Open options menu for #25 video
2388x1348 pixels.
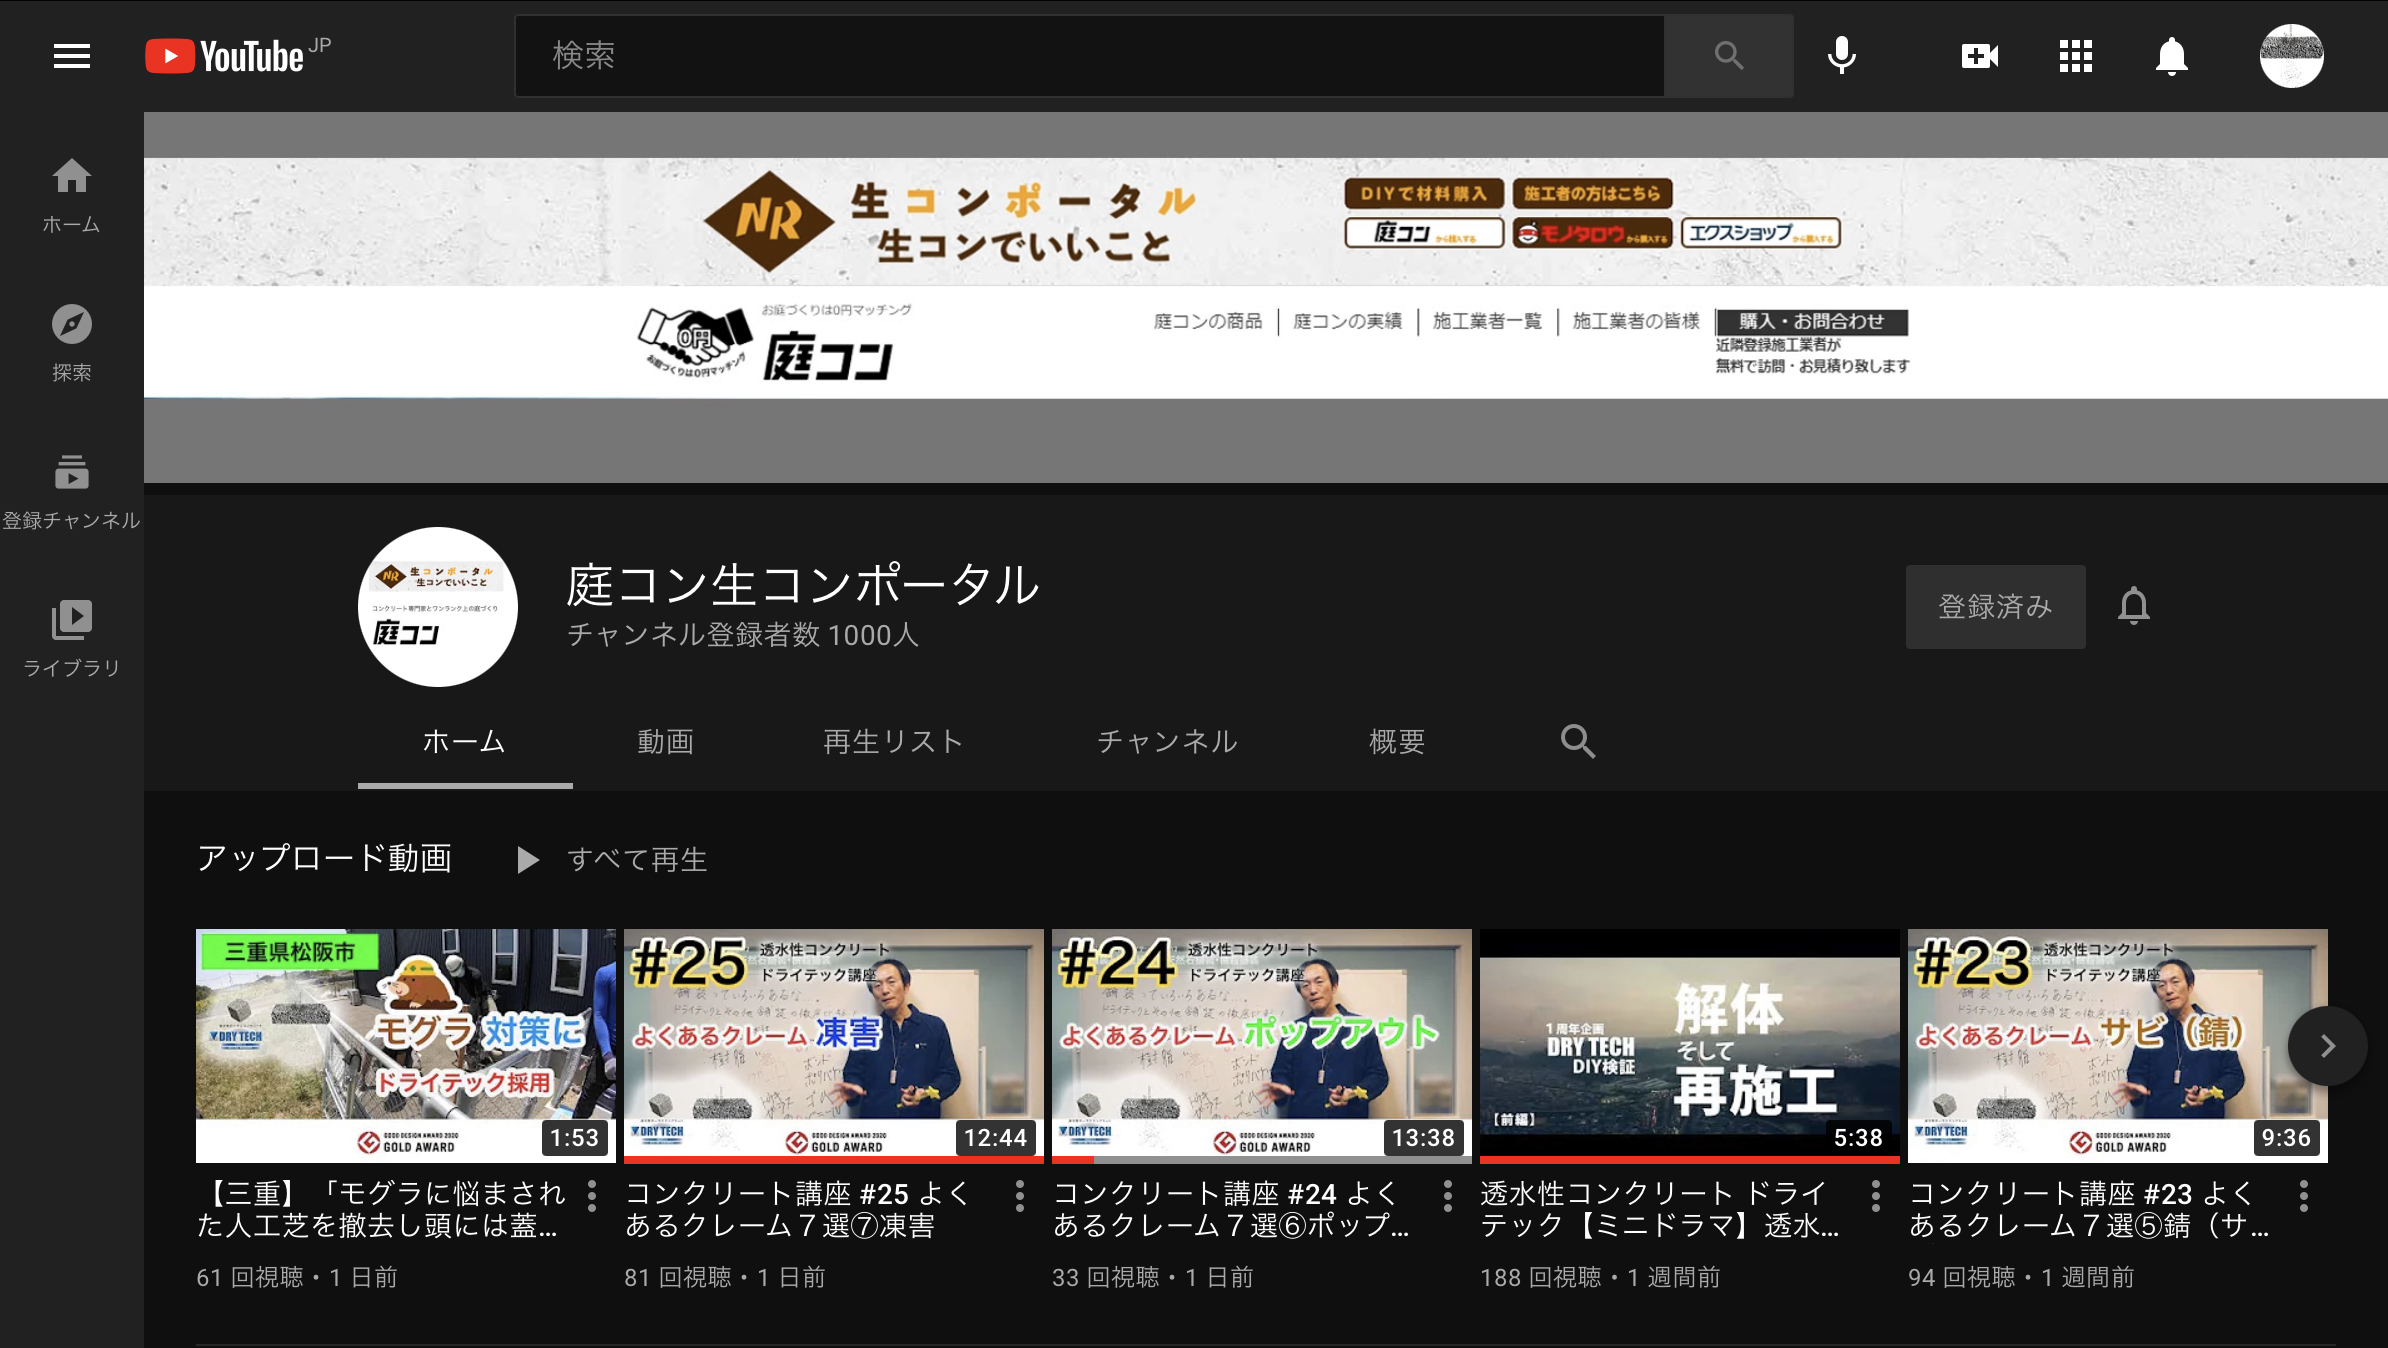pyautogui.click(x=1020, y=1196)
